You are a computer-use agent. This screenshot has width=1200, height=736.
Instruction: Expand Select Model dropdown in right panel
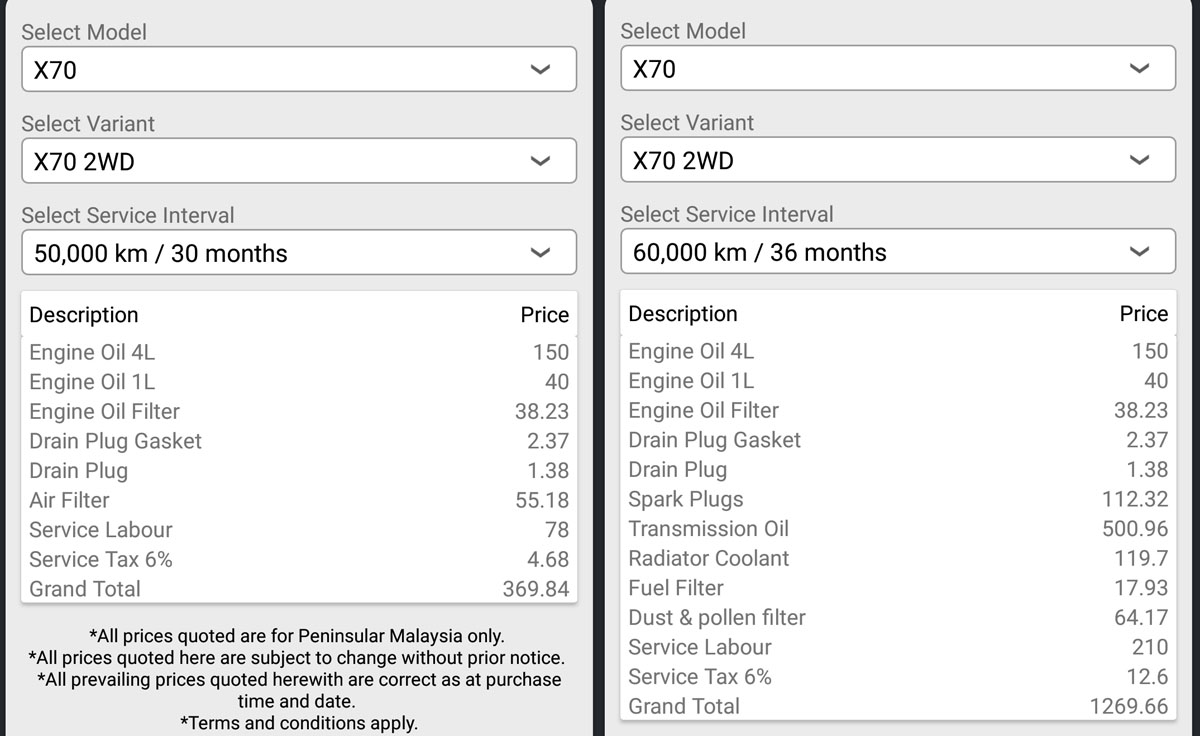pos(897,69)
